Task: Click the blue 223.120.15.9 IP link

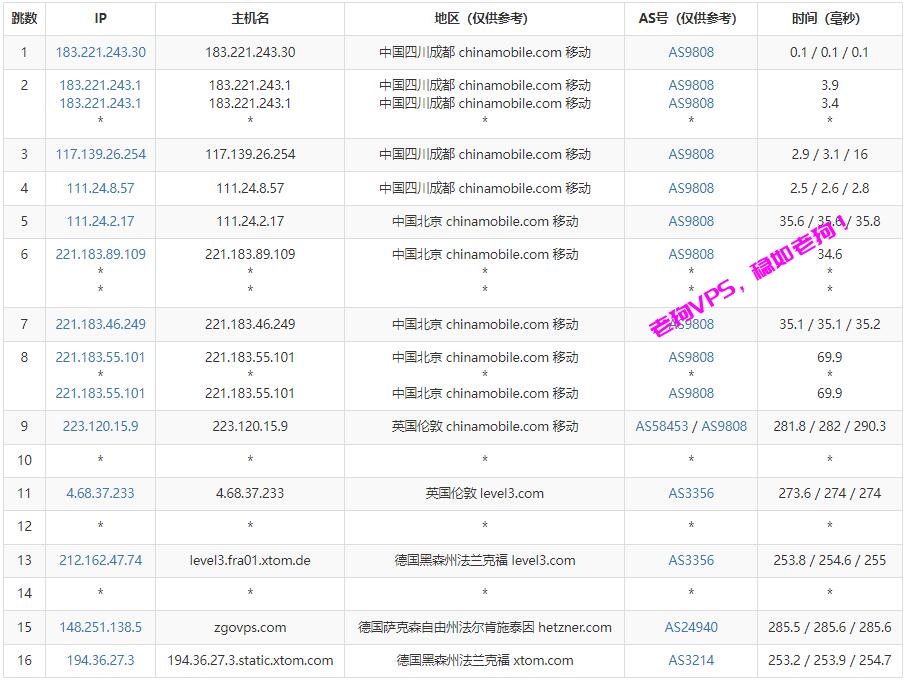Action: pyautogui.click(x=100, y=426)
